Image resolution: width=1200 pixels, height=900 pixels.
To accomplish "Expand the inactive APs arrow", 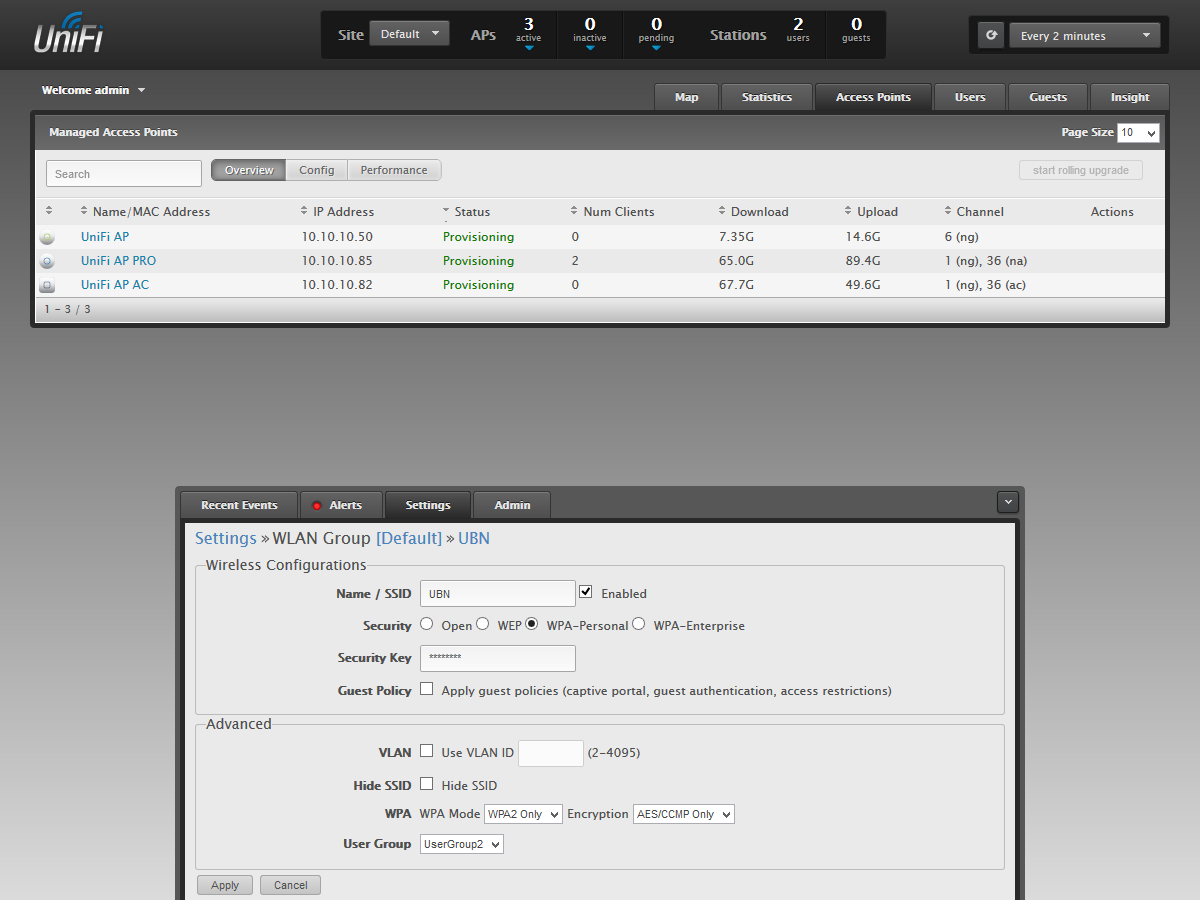I will (590, 47).
